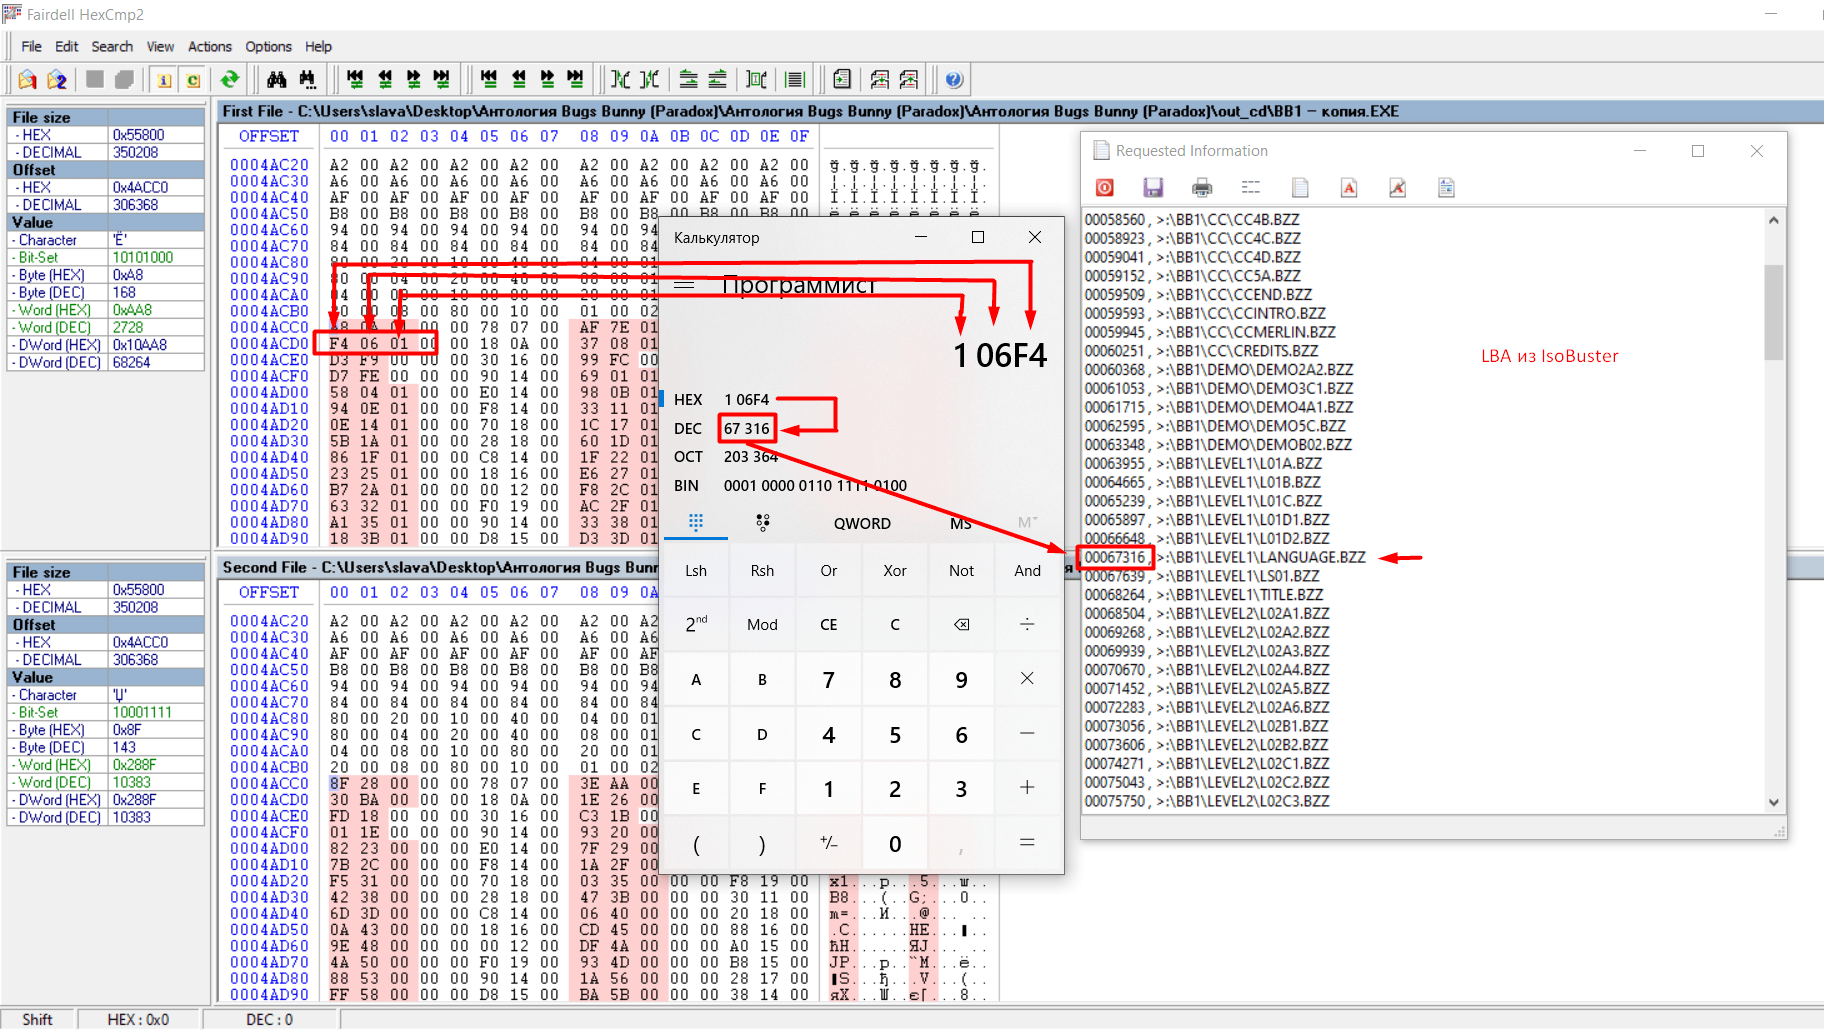Image resolution: width=1824 pixels, height=1030 pixels.
Task: Select list row '\BB1\LEVEL1\LANGUAGE.BZZ'
Action: pos(1225,557)
